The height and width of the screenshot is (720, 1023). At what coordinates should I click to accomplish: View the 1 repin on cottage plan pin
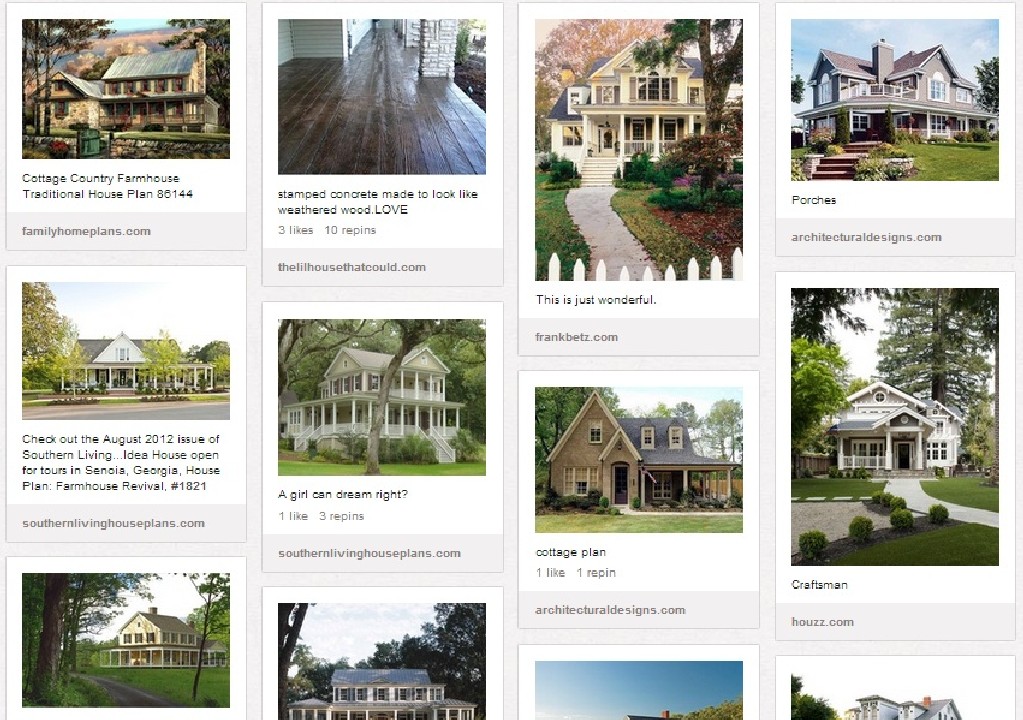click(596, 573)
